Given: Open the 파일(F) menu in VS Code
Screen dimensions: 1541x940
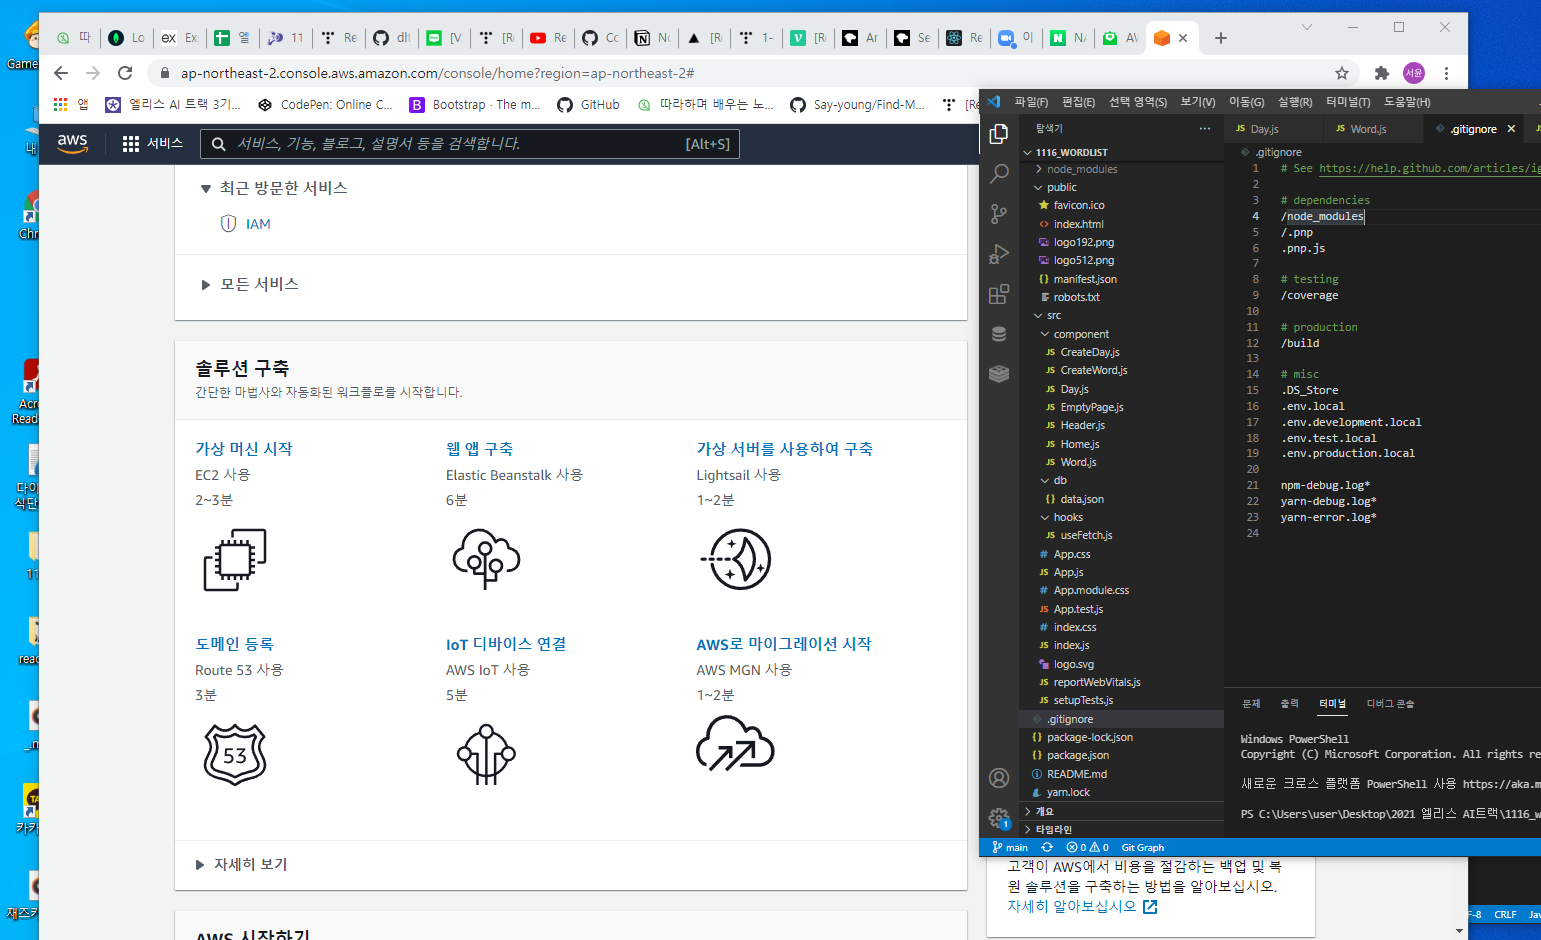Looking at the screenshot, I should click(x=1031, y=102).
